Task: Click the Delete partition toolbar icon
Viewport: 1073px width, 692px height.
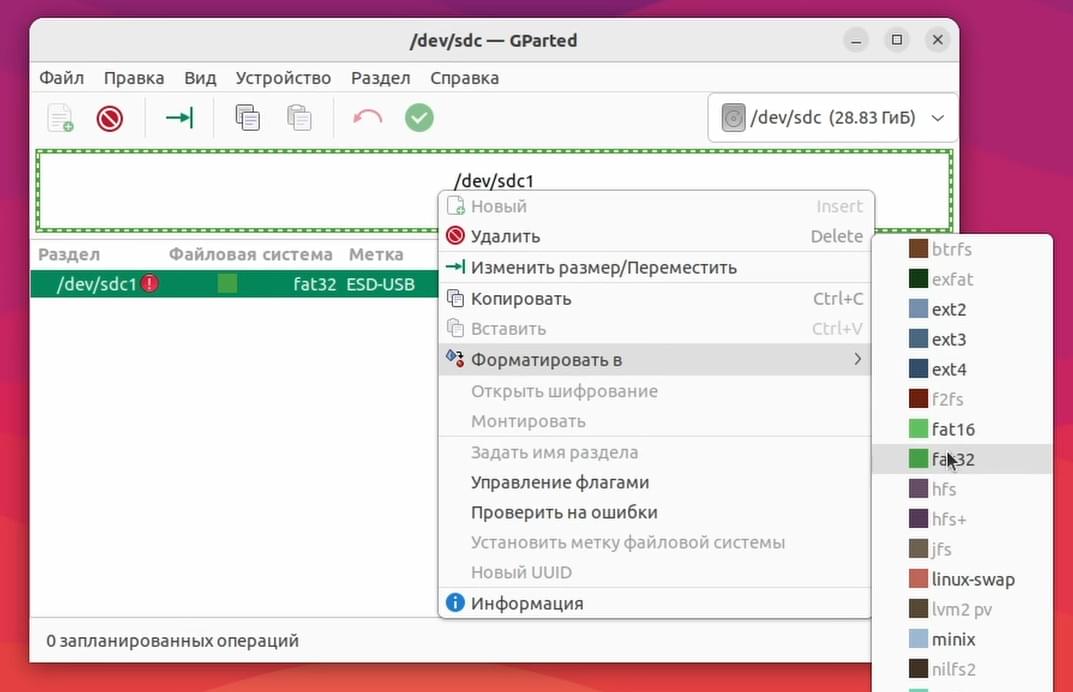Action: [x=109, y=118]
